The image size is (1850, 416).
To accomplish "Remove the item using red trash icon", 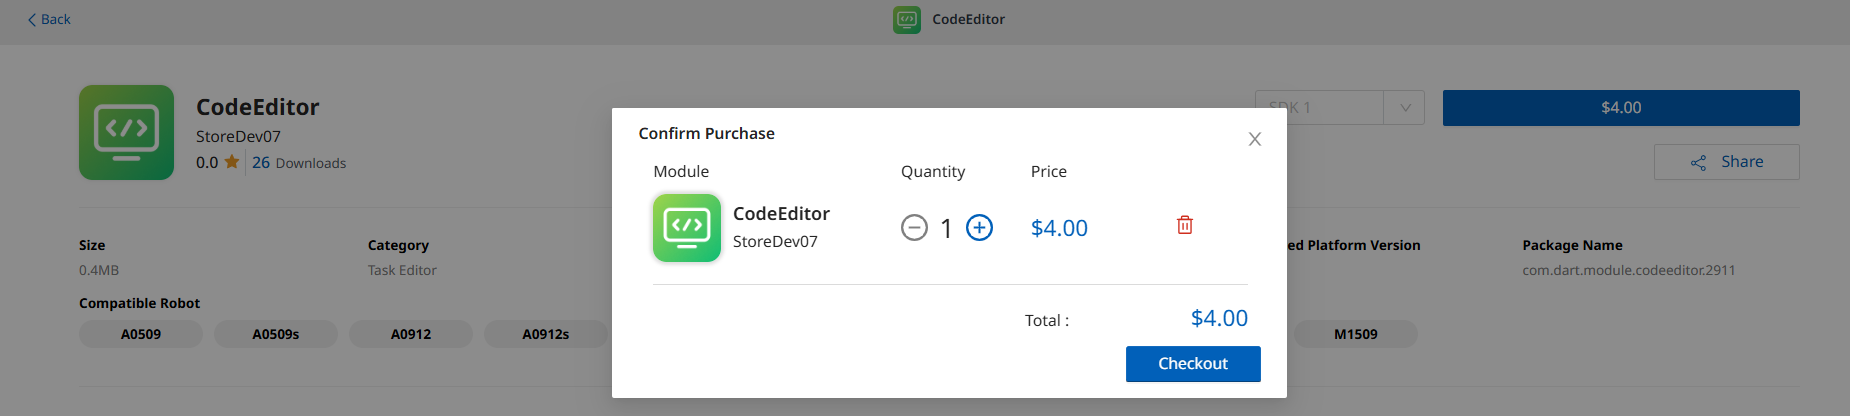I will [x=1184, y=225].
